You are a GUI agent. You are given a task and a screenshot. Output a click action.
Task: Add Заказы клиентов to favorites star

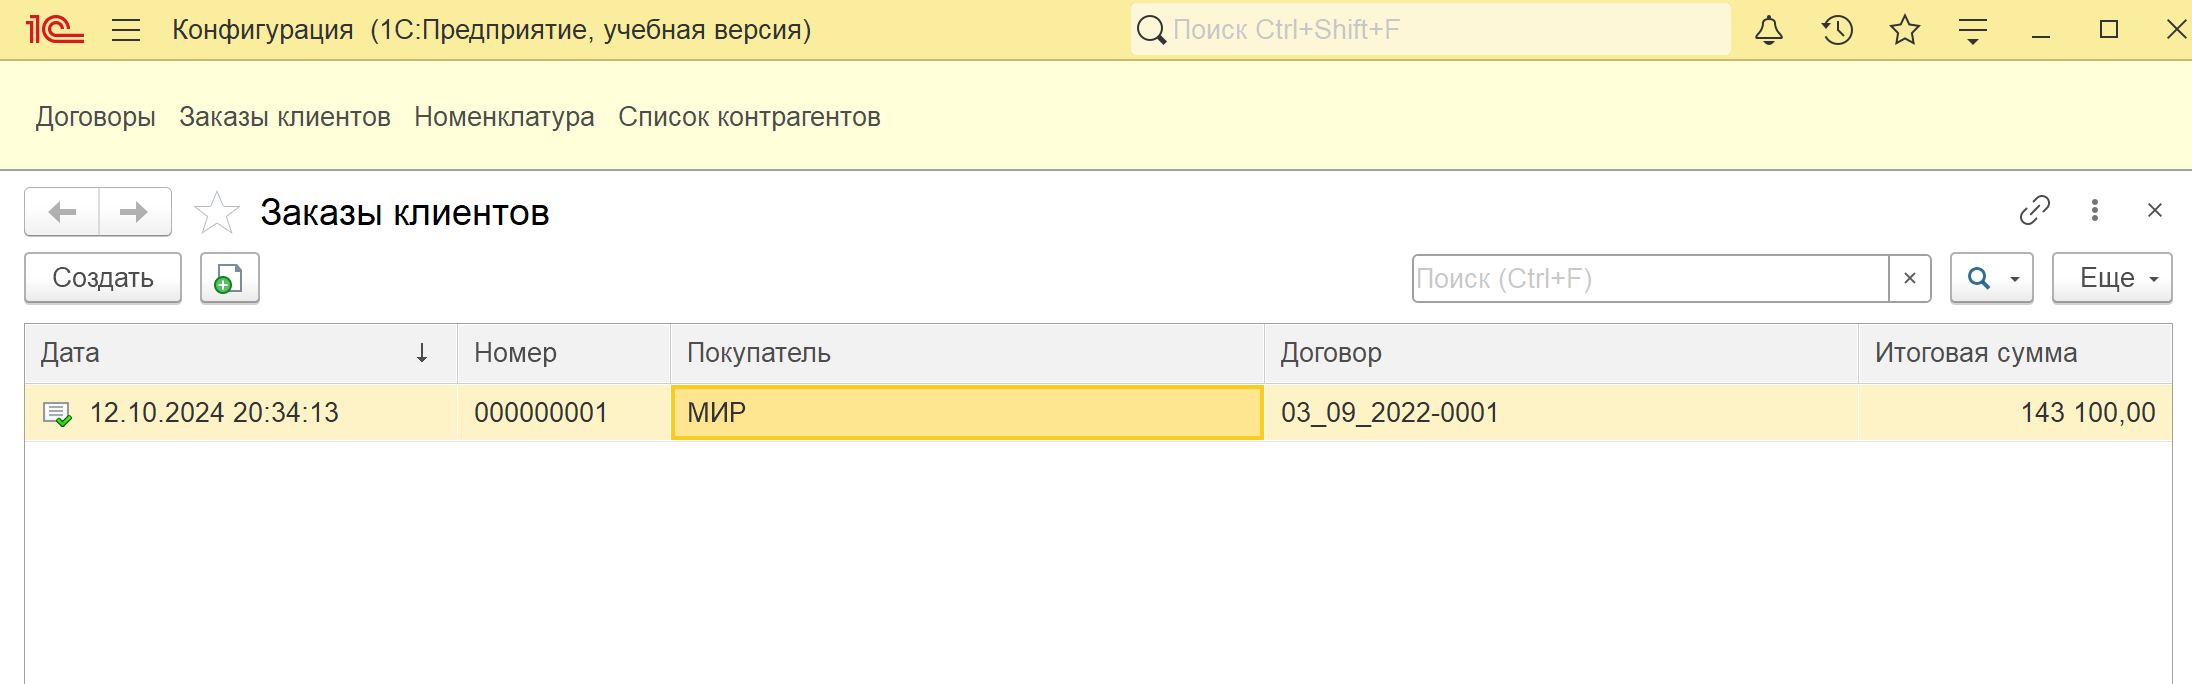click(x=217, y=212)
